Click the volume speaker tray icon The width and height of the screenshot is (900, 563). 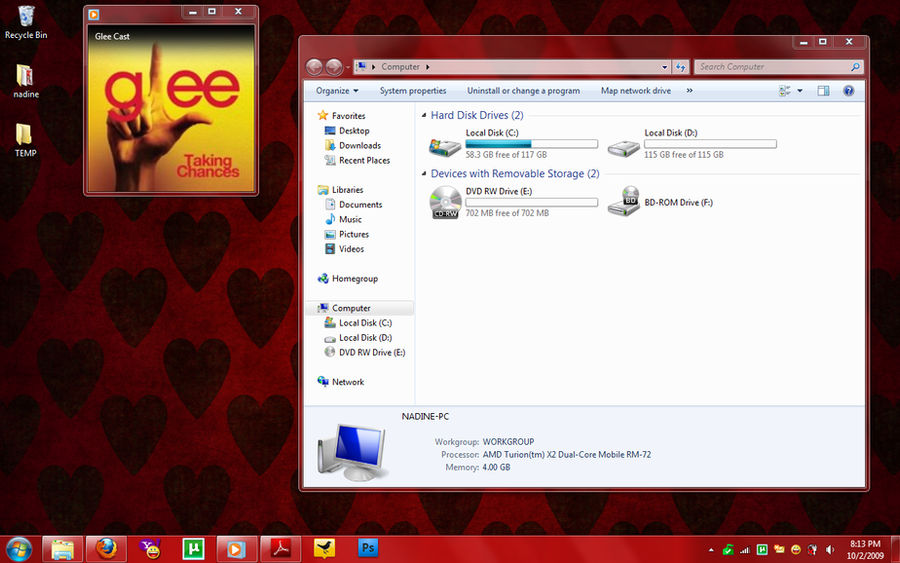coord(829,550)
